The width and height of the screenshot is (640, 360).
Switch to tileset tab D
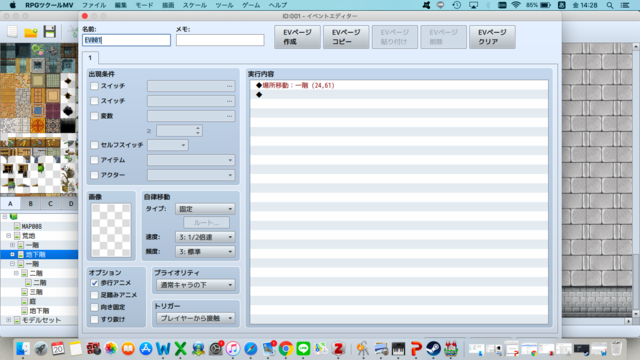click(x=71, y=204)
